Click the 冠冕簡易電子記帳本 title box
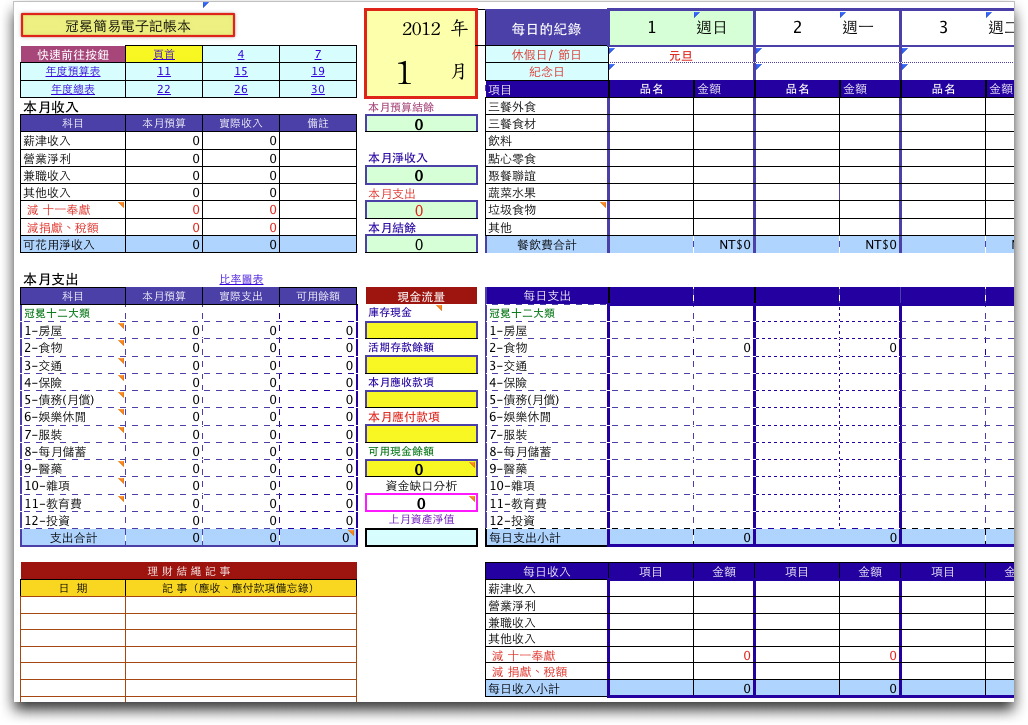Viewport: 1028px width, 725px height. [128, 26]
